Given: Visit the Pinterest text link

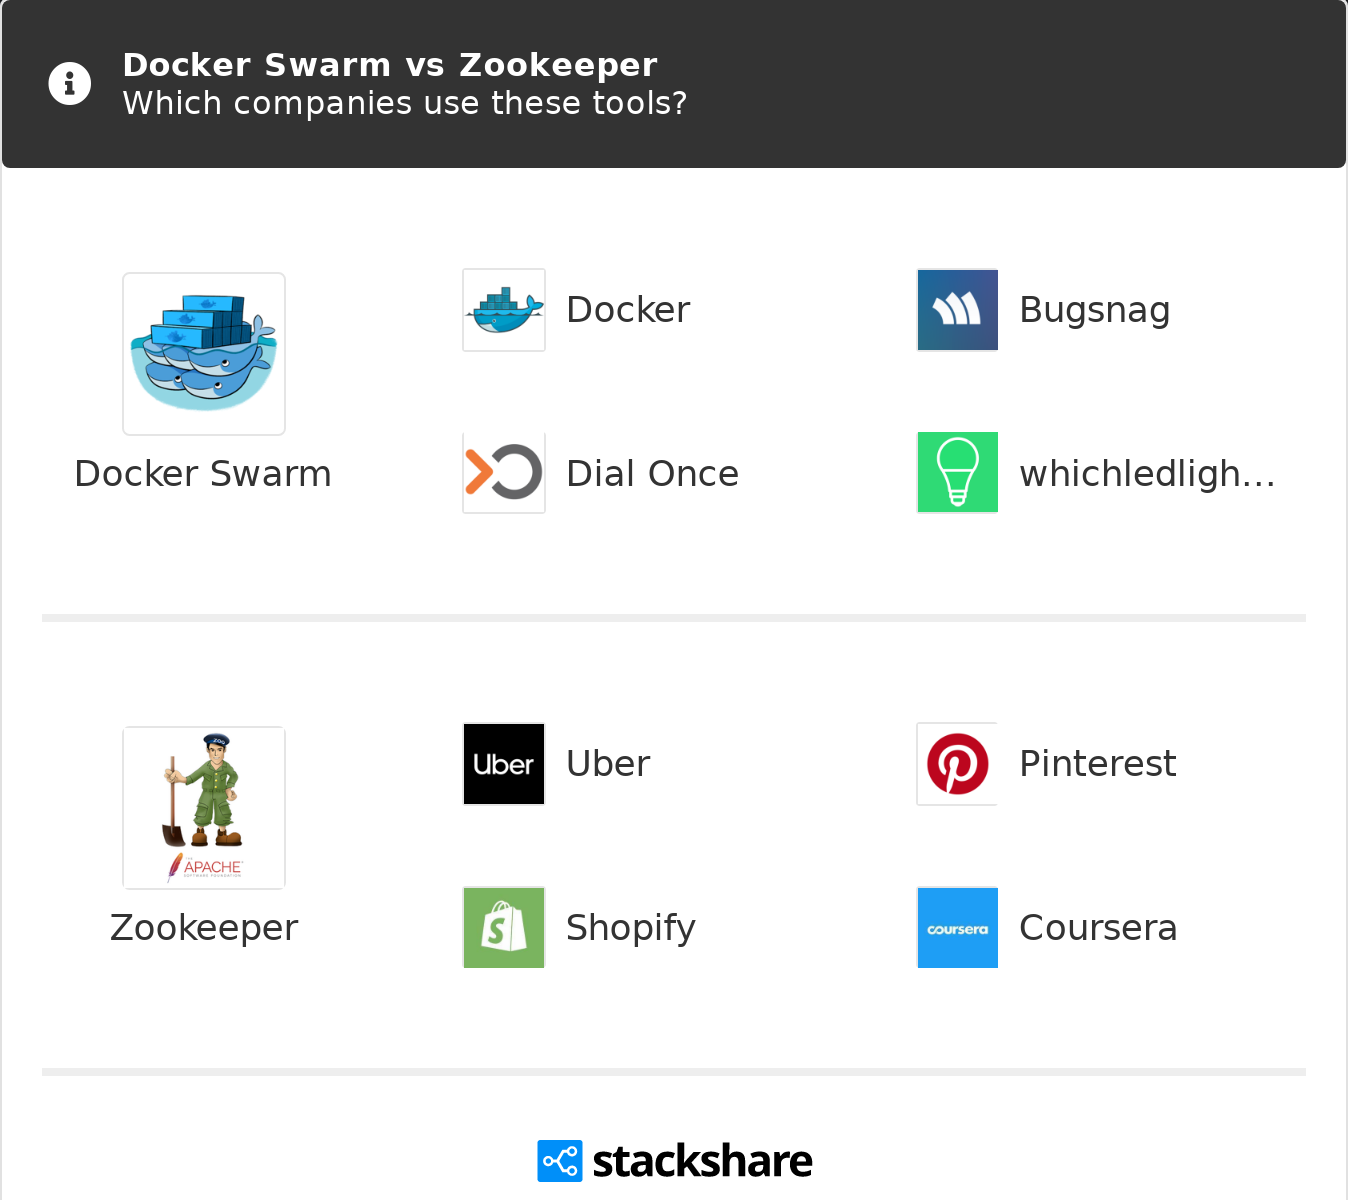Looking at the screenshot, I should click(x=1097, y=764).
